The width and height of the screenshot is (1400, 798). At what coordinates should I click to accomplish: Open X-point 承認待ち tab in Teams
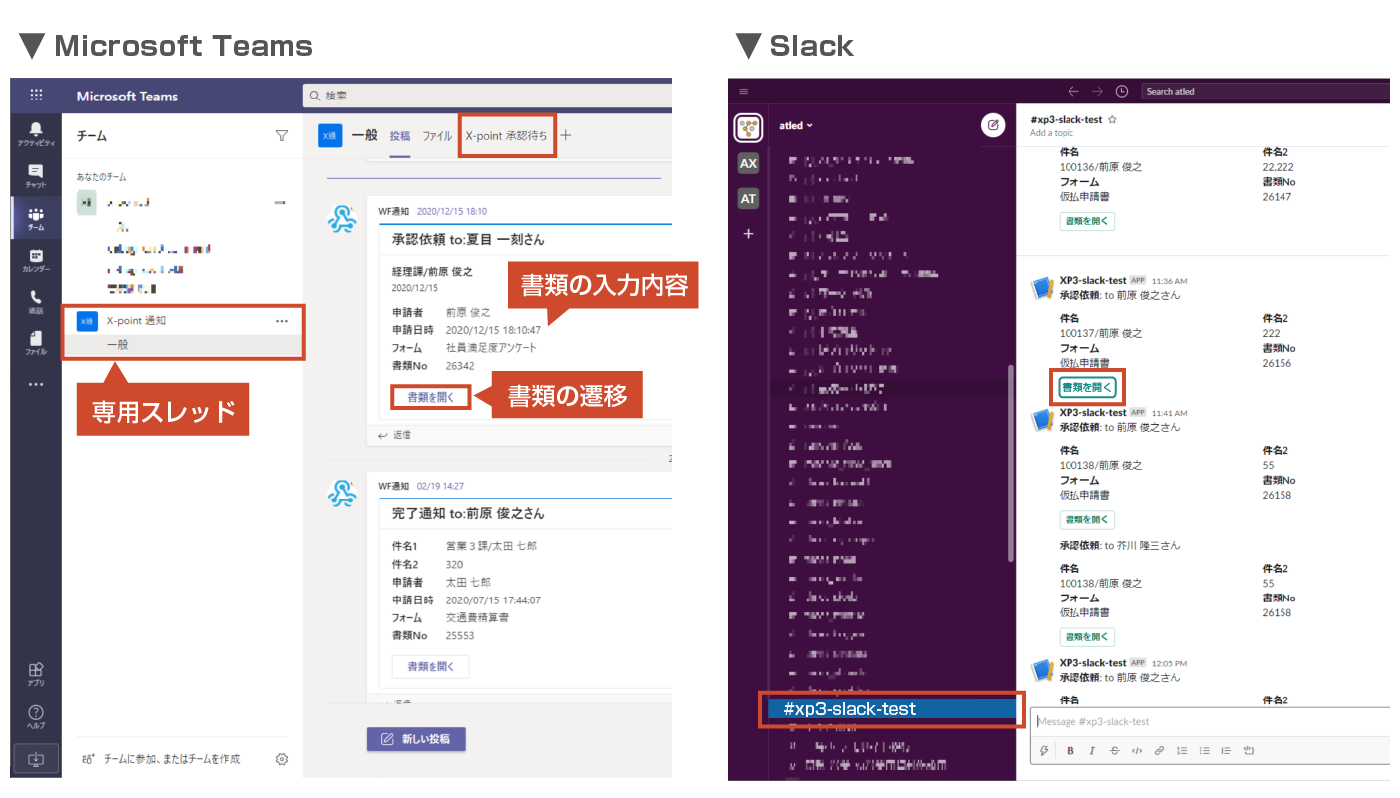tap(507, 136)
